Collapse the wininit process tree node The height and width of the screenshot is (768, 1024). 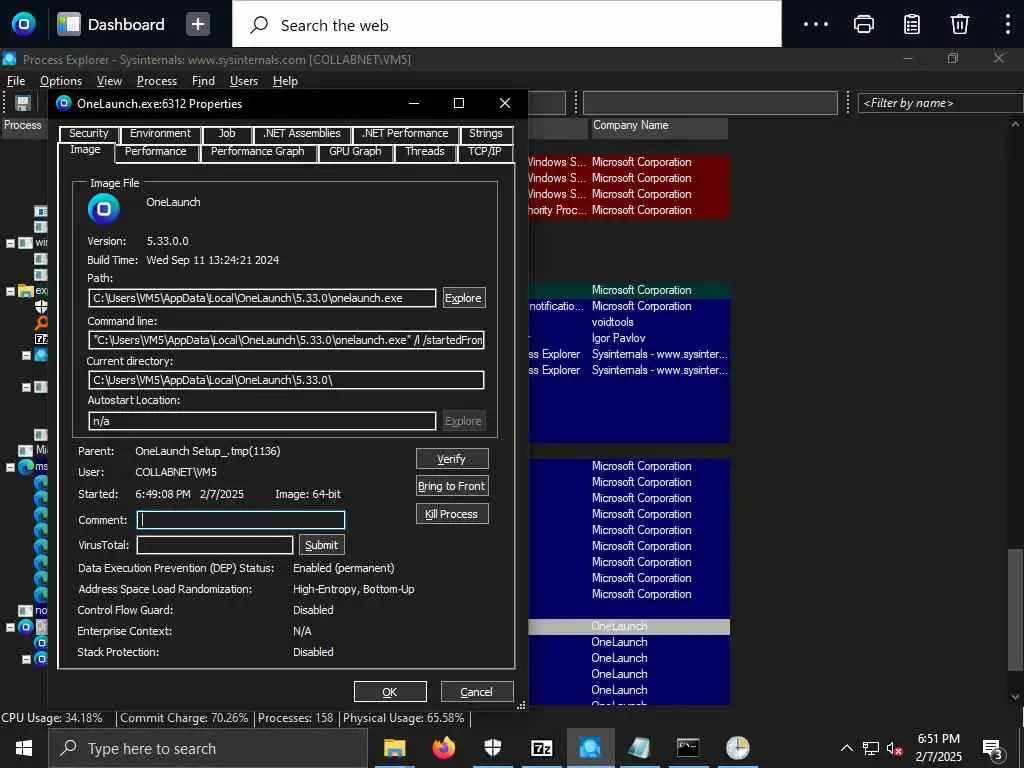[10, 243]
